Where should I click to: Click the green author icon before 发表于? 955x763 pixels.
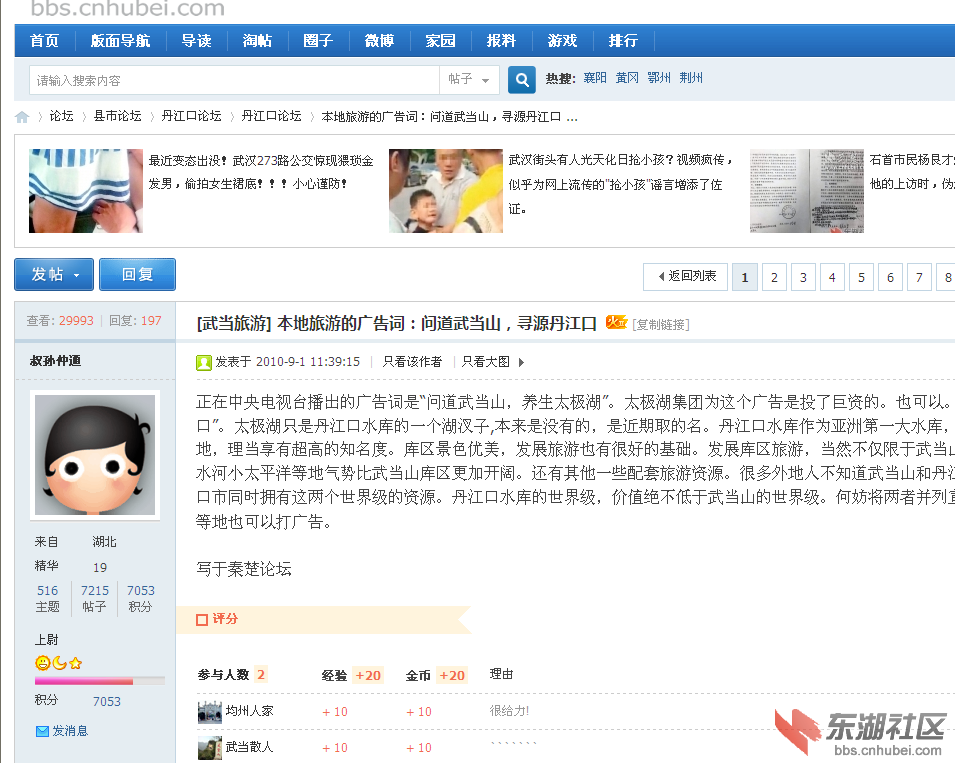(203, 362)
